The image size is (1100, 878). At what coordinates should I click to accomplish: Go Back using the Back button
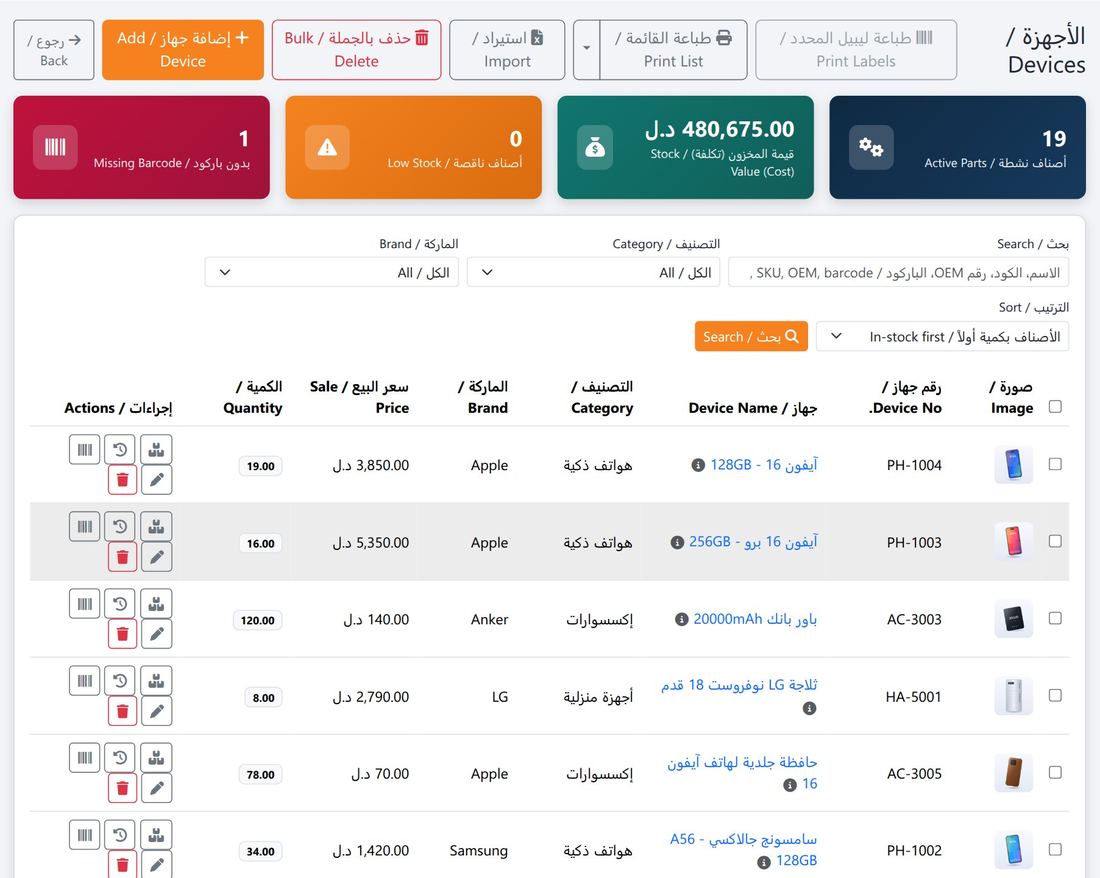pos(54,49)
